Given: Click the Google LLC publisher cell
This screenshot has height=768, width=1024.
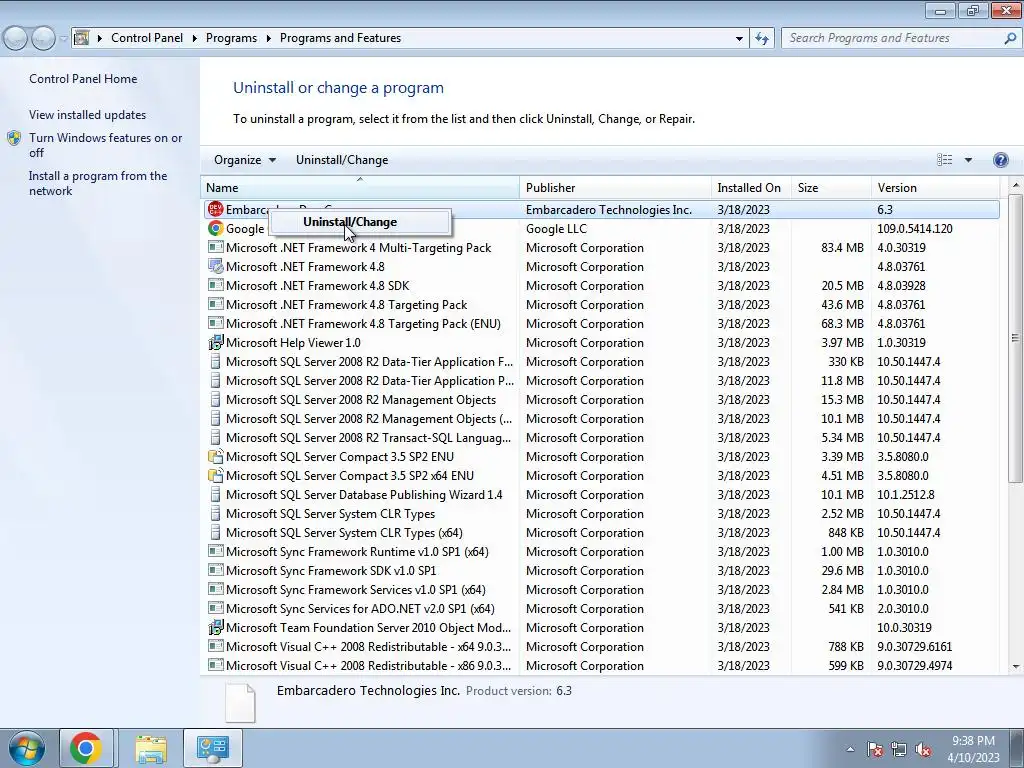Looking at the screenshot, I should click(x=556, y=229).
